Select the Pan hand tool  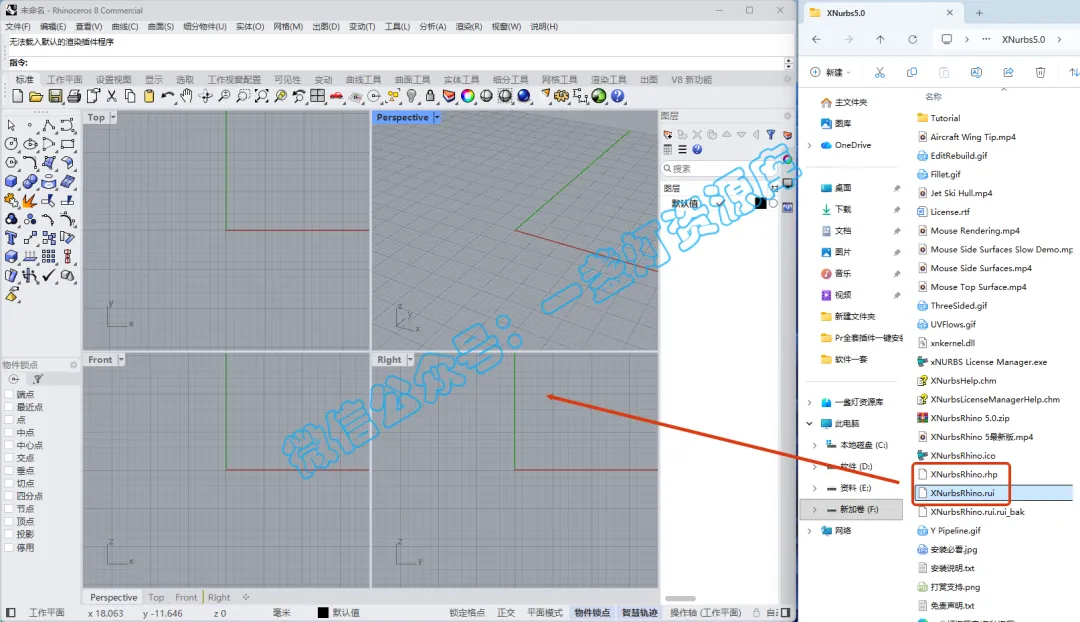point(186,96)
